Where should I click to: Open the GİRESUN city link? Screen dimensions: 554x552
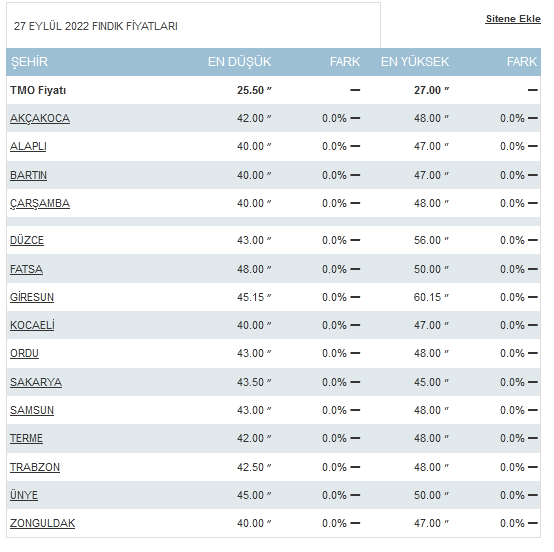click(x=32, y=297)
